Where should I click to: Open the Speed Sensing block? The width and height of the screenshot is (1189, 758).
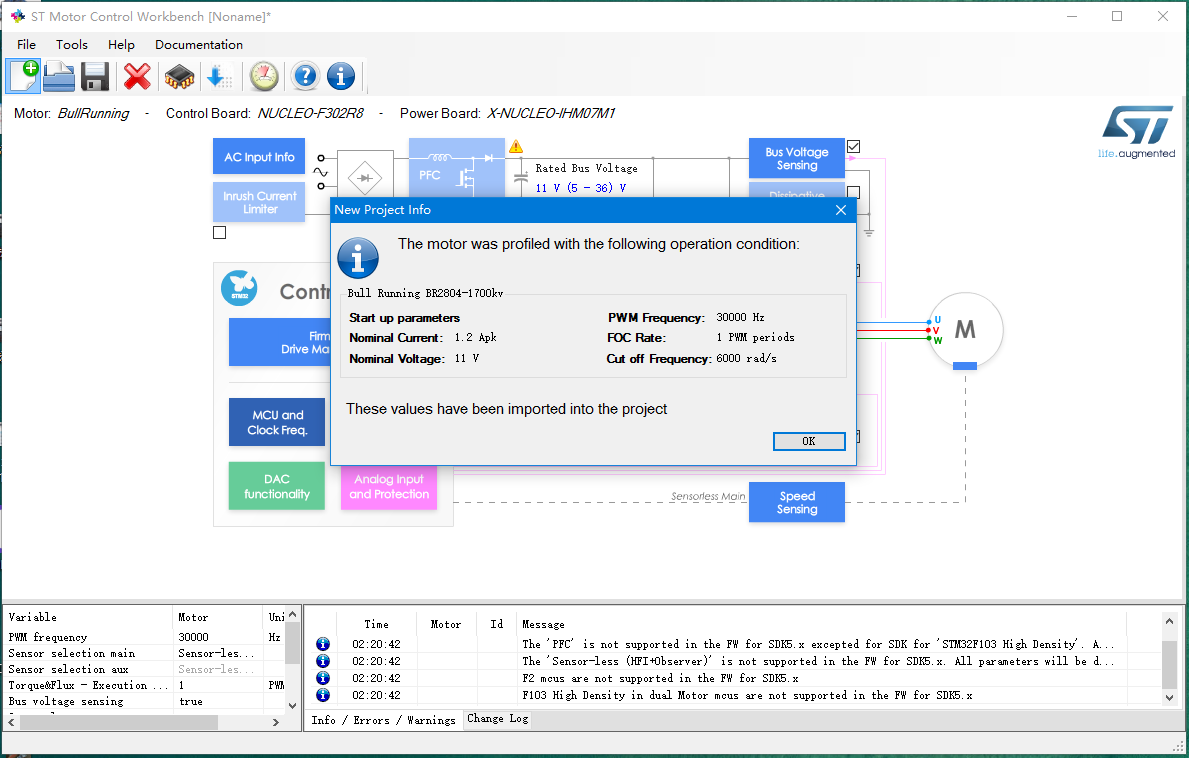(796, 503)
